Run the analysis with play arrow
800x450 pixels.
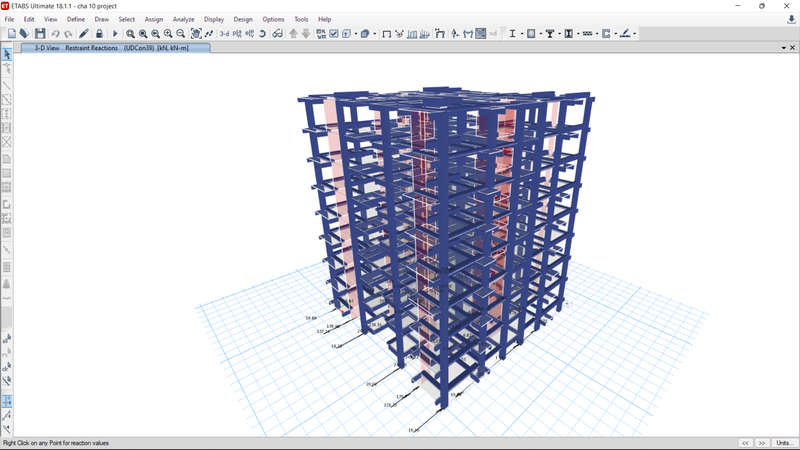[115, 34]
